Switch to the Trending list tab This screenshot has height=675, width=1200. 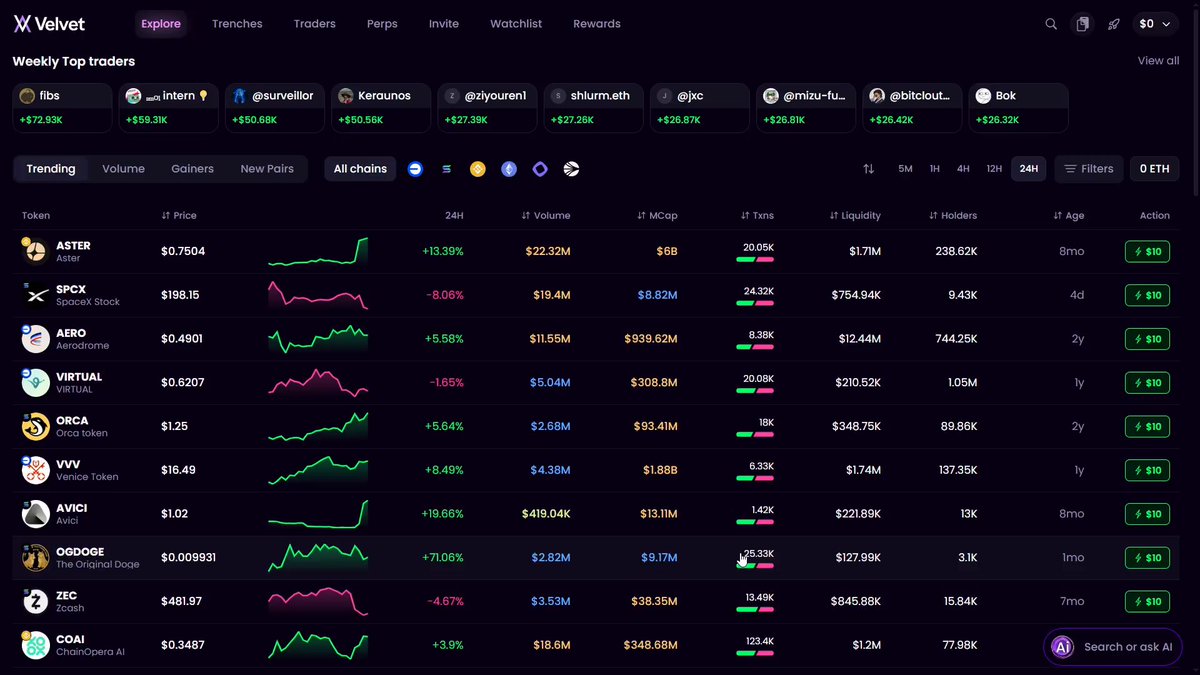coord(51,169)
